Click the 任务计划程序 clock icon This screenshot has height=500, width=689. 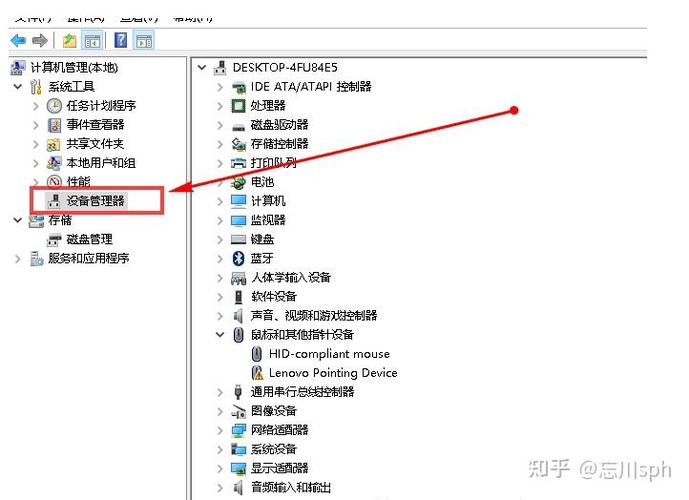coord(54,105)
